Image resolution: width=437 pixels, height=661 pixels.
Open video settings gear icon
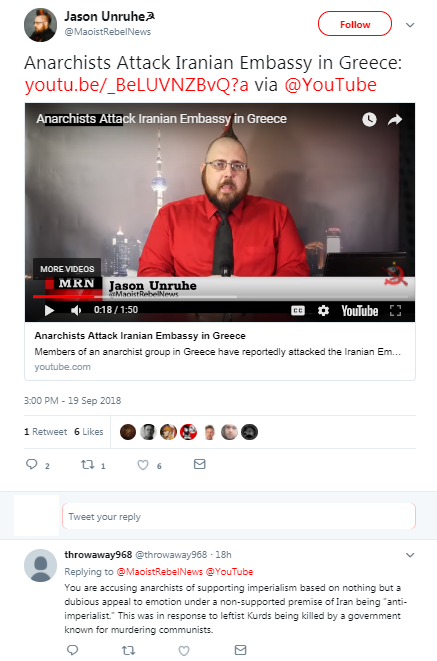pyautogui.click(x=323, y=311)
